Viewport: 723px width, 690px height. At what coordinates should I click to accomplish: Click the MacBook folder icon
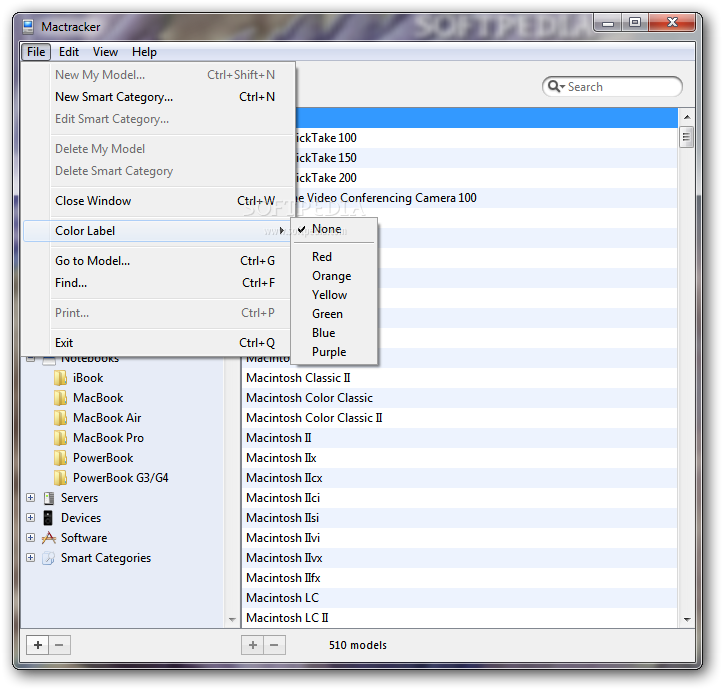(x=60, y=398)
